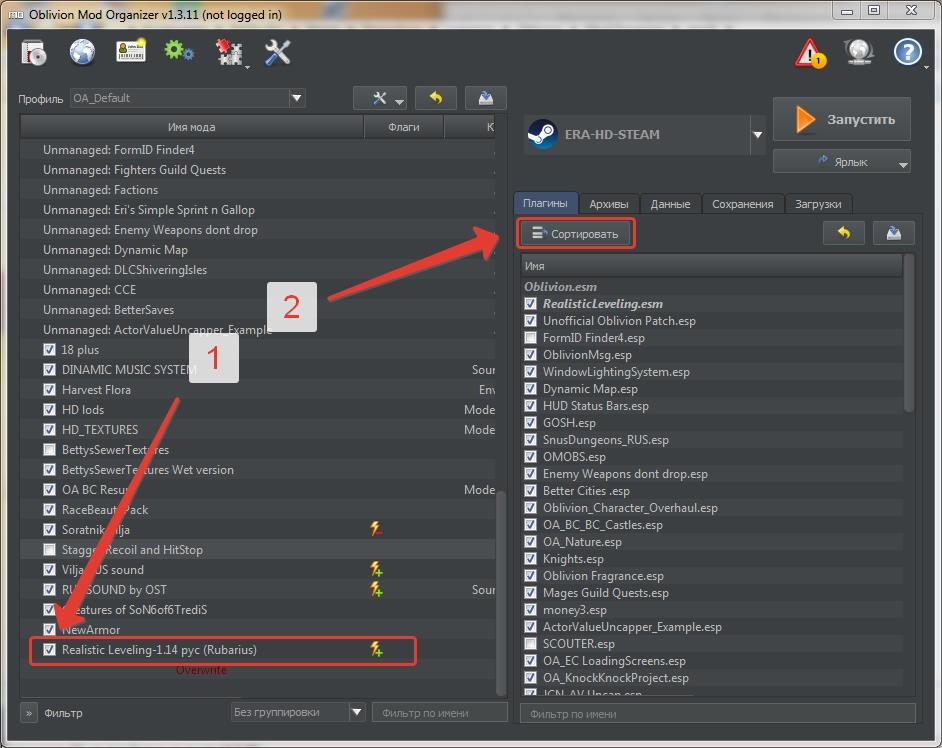
Task: Switch to the Сохранения tab
Action: coord(742,203)
